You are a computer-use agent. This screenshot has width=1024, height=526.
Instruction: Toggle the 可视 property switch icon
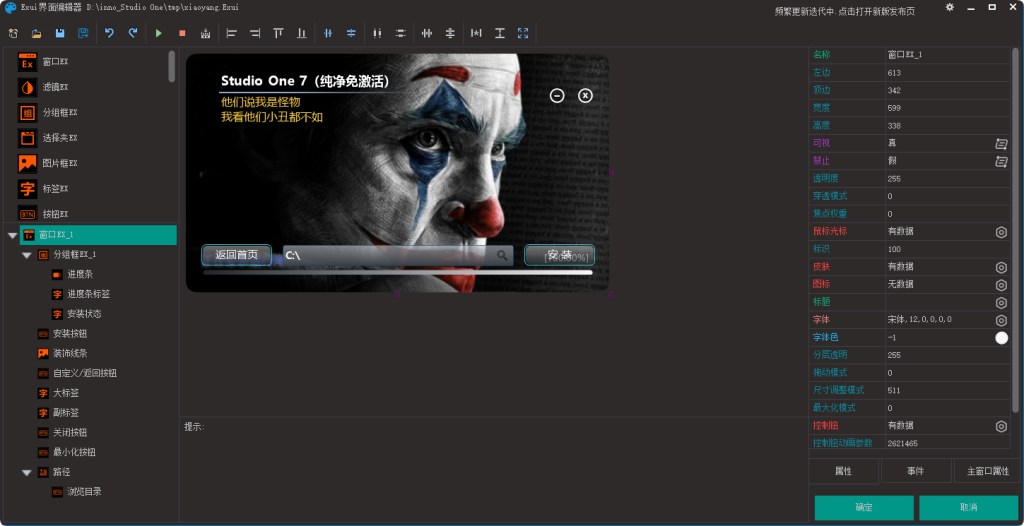pos(1000,143)
